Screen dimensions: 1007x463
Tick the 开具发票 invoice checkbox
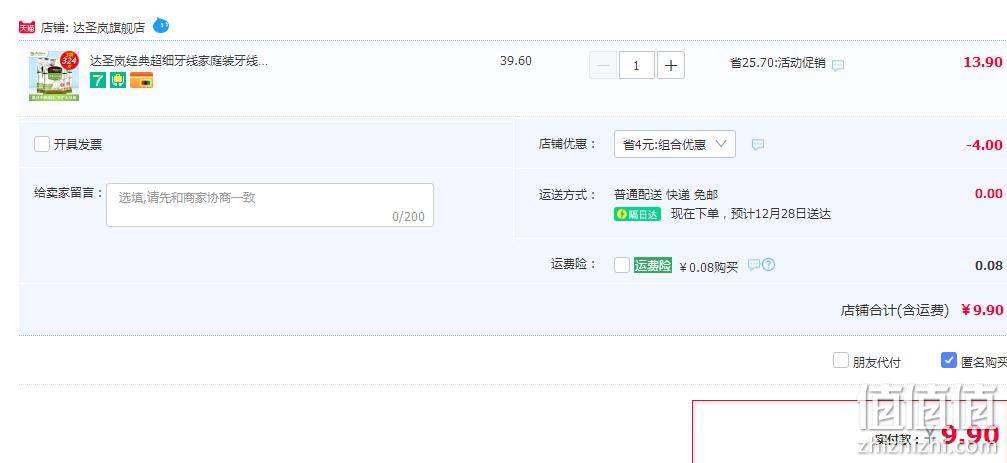coord(42,144)
